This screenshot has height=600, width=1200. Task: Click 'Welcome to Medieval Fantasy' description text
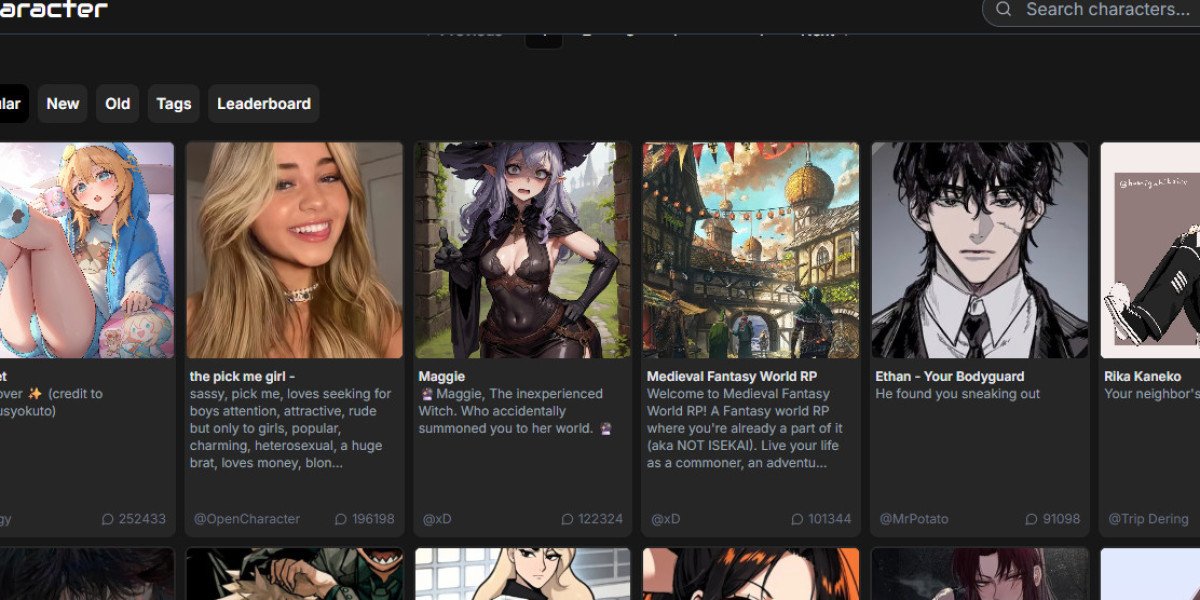click(x=745, y=429)
